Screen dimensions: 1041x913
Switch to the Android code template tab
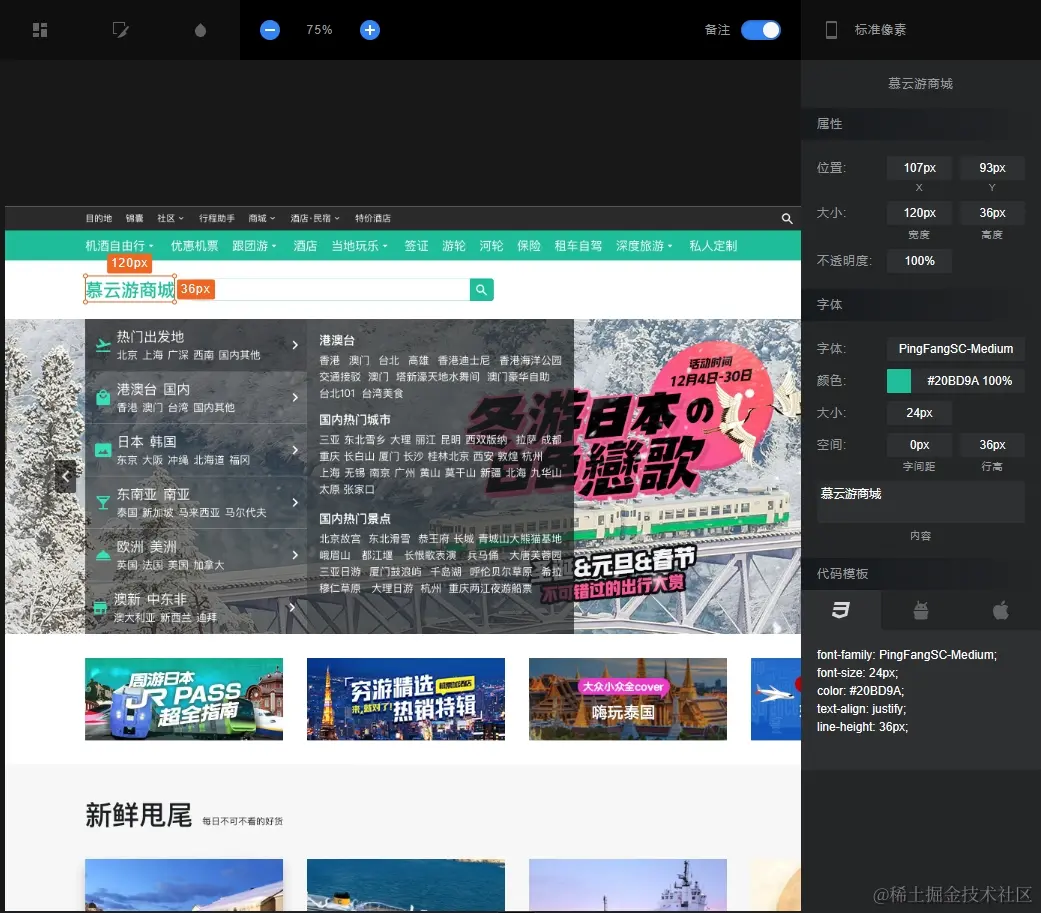(921, 610)
